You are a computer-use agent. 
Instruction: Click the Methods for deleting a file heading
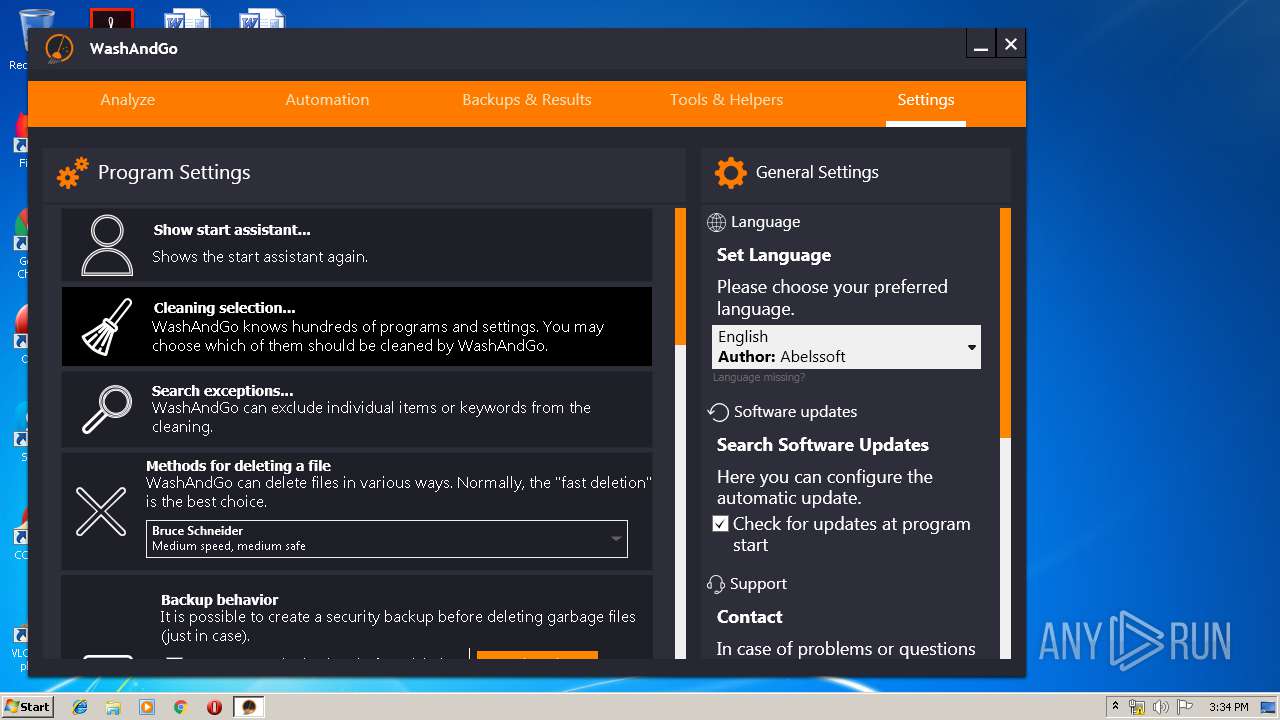[x=238, y=466]
